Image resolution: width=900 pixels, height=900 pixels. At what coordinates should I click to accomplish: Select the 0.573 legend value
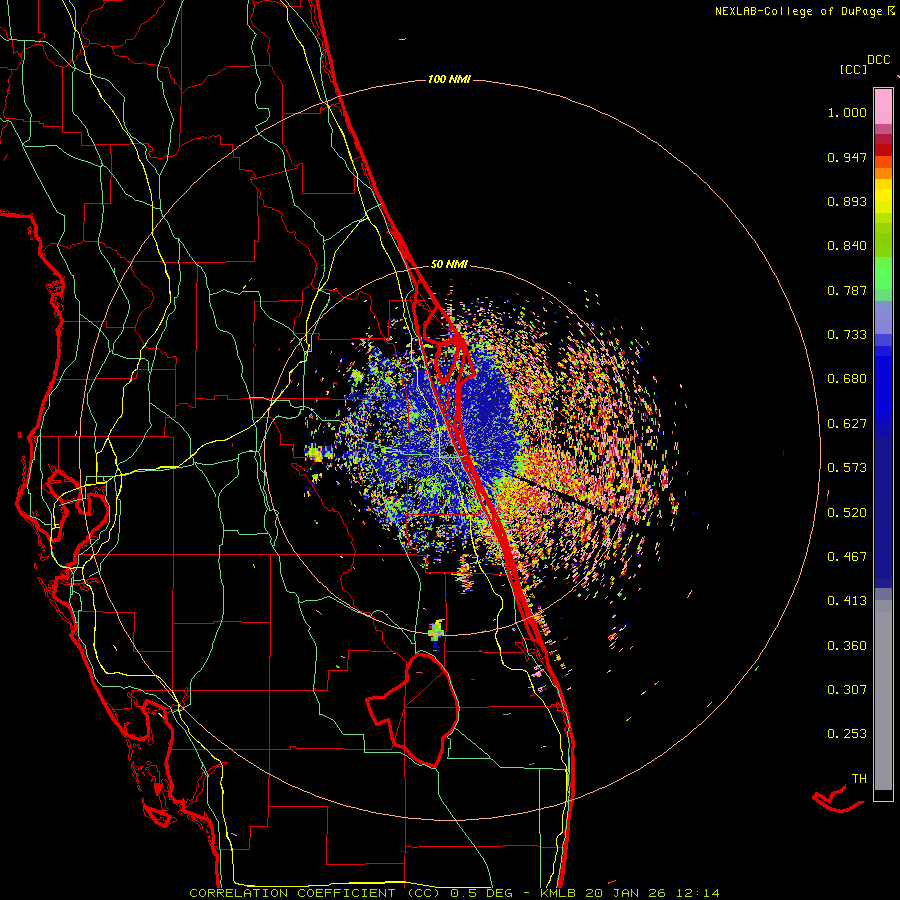847,468
